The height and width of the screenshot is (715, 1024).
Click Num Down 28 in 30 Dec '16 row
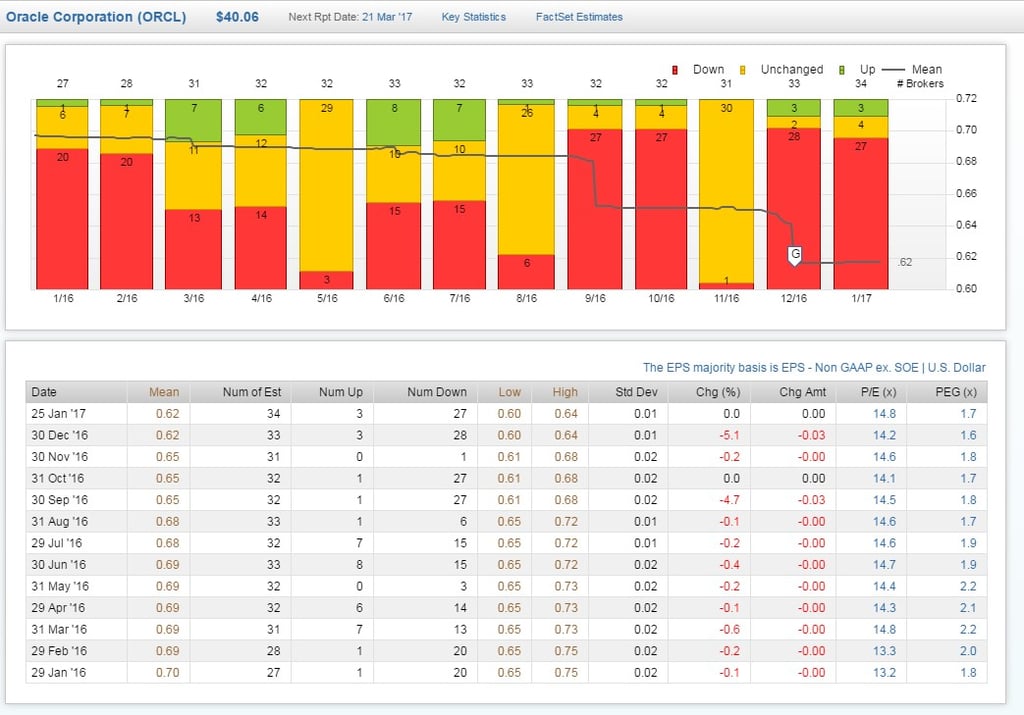pos(460,435)
